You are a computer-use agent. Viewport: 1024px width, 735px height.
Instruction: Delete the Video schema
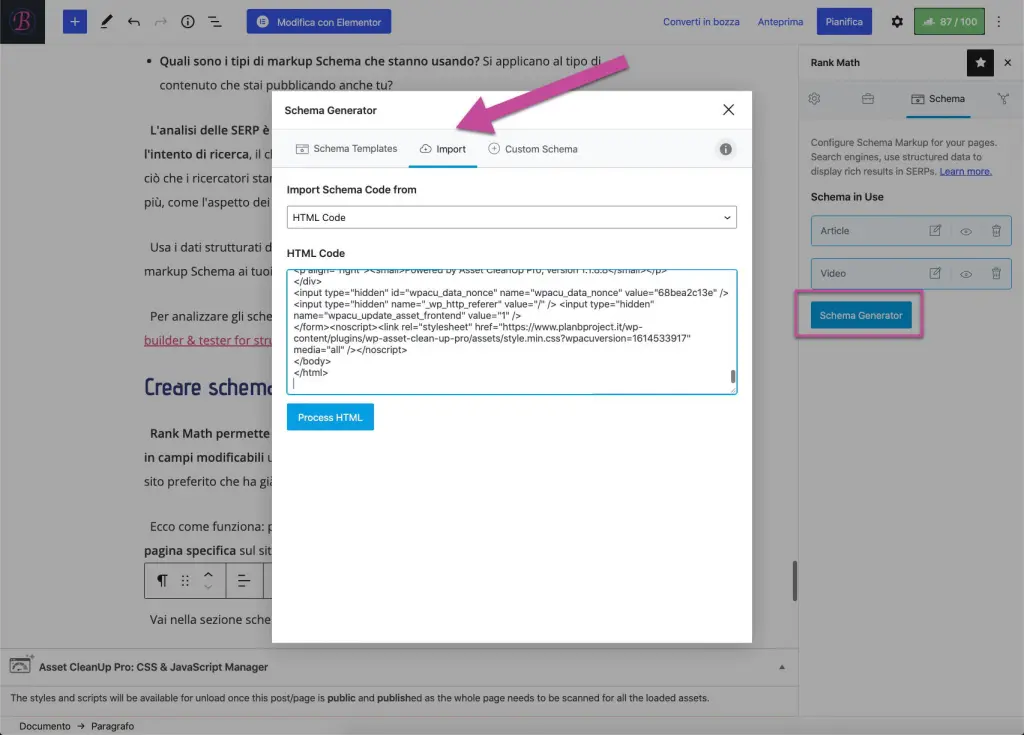996,273
